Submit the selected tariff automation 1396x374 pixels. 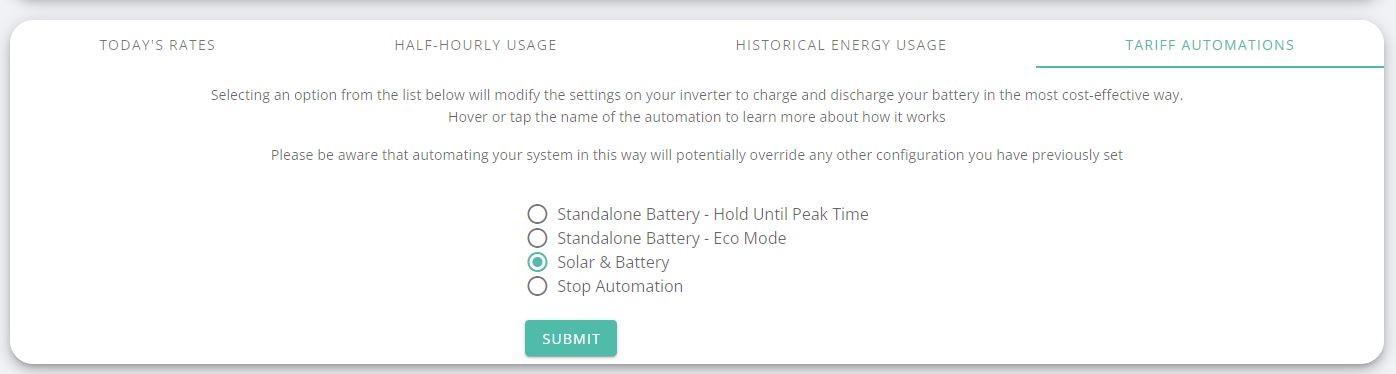[x=571, y=338]
